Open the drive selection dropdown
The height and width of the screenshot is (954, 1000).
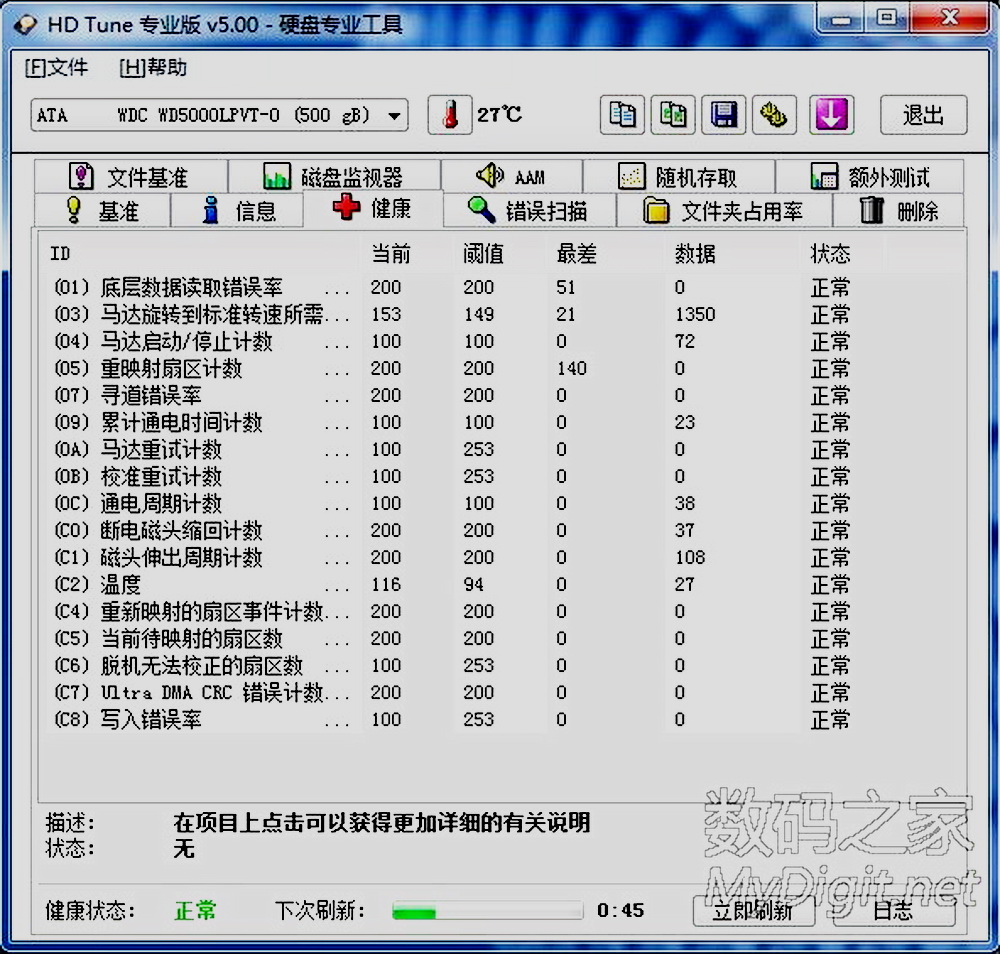(x=219, y=115)
